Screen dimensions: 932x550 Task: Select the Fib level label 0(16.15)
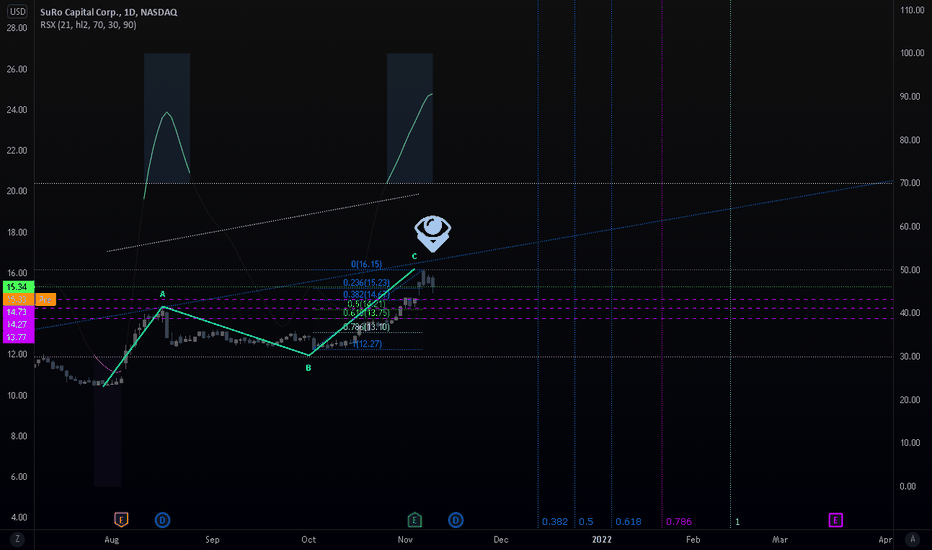(x=366, y=264)
